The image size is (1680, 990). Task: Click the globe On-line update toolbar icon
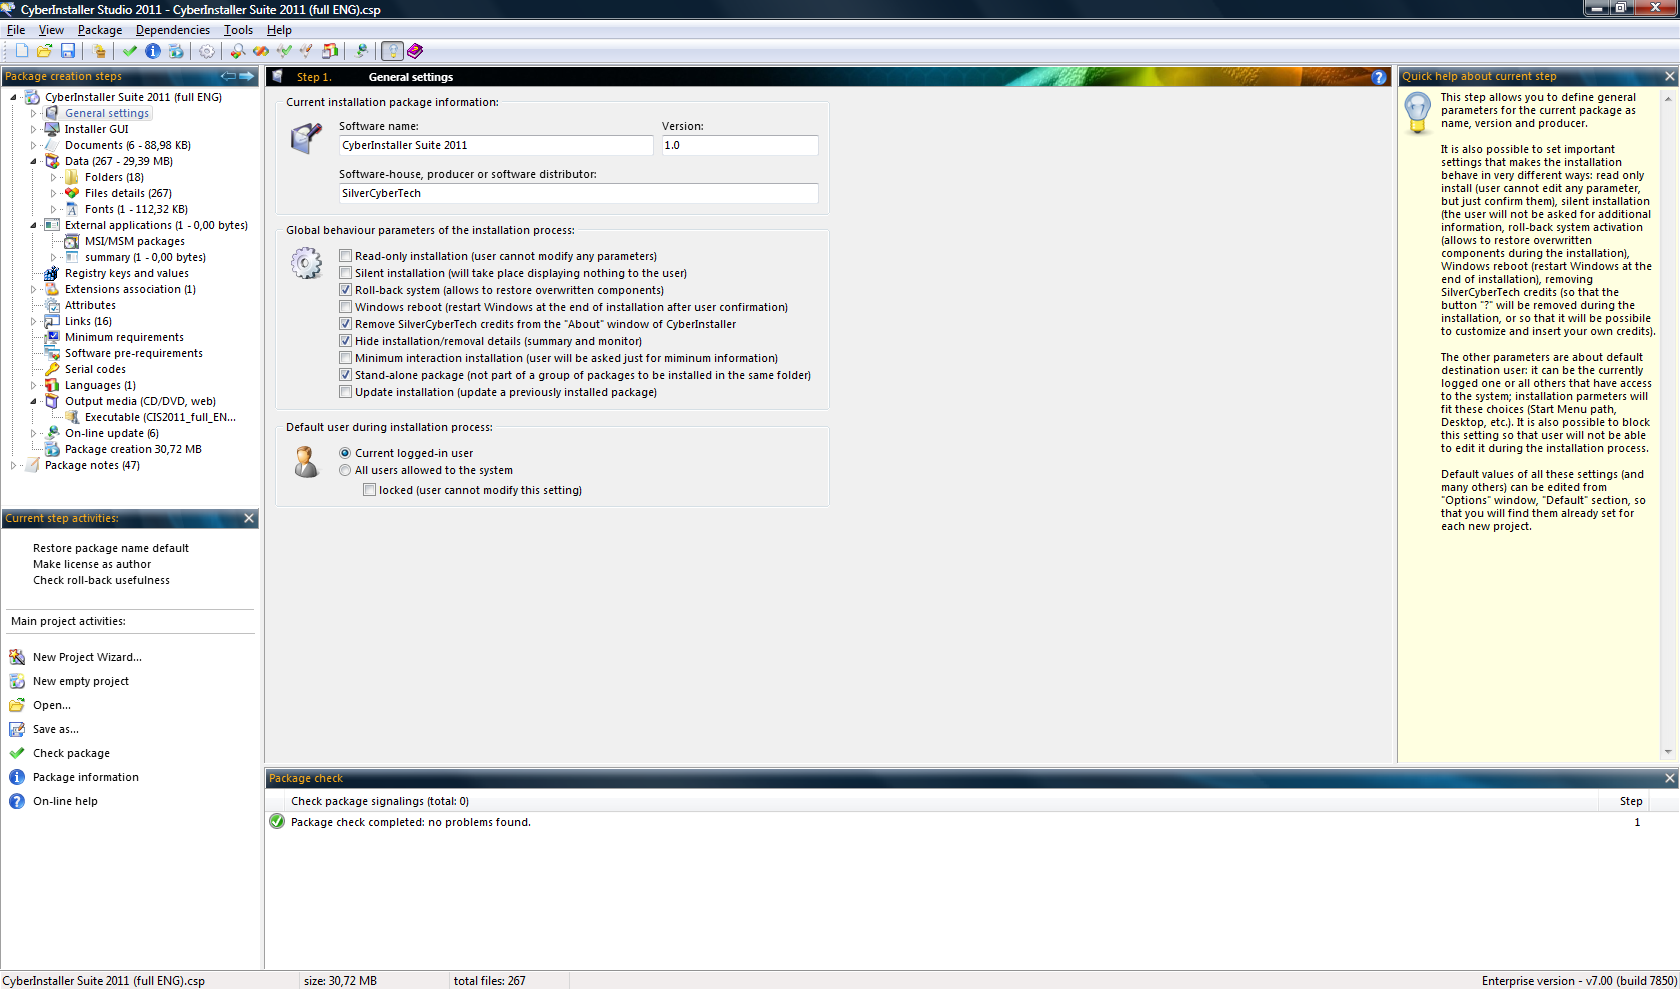pos(361,51)
